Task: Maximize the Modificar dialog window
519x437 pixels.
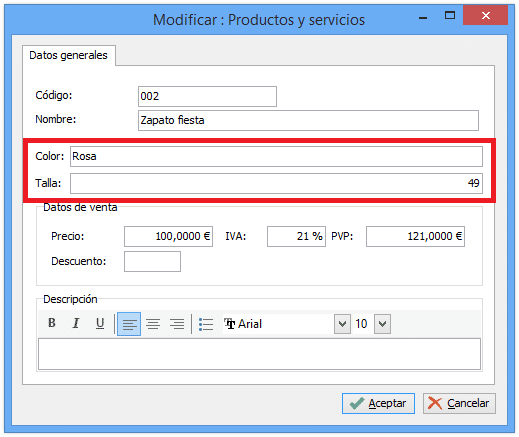Action: click(x=450, y=16)
